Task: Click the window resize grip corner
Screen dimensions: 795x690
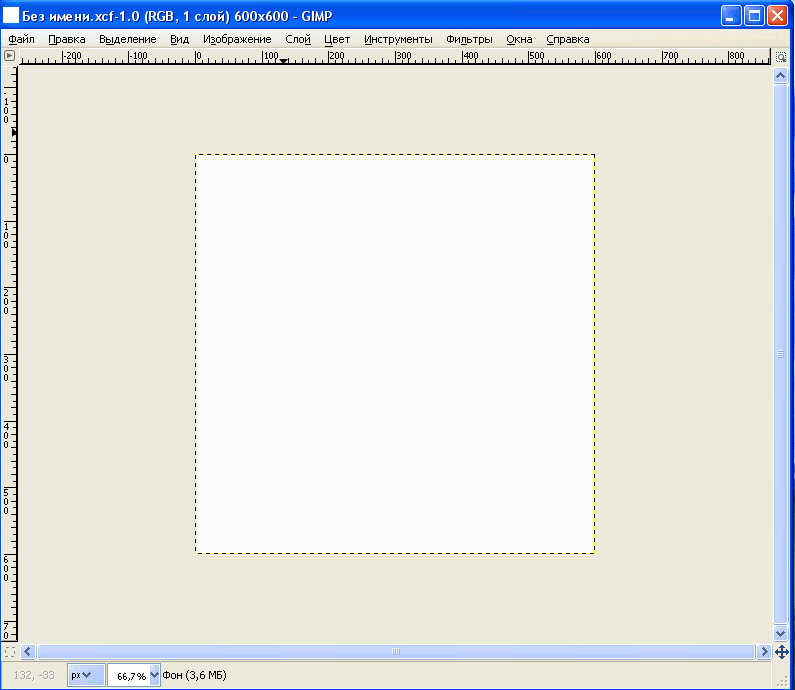Action: pos(781,680)
